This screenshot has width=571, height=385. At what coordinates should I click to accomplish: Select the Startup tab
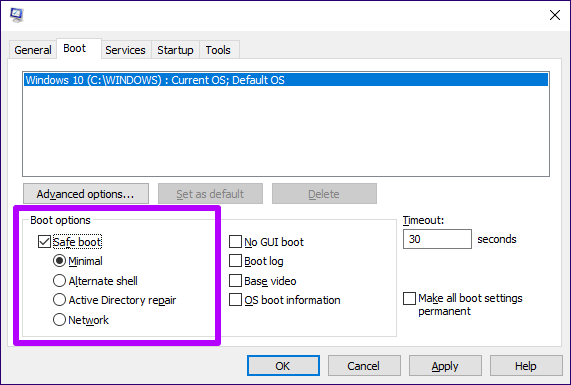click(175, 50)
